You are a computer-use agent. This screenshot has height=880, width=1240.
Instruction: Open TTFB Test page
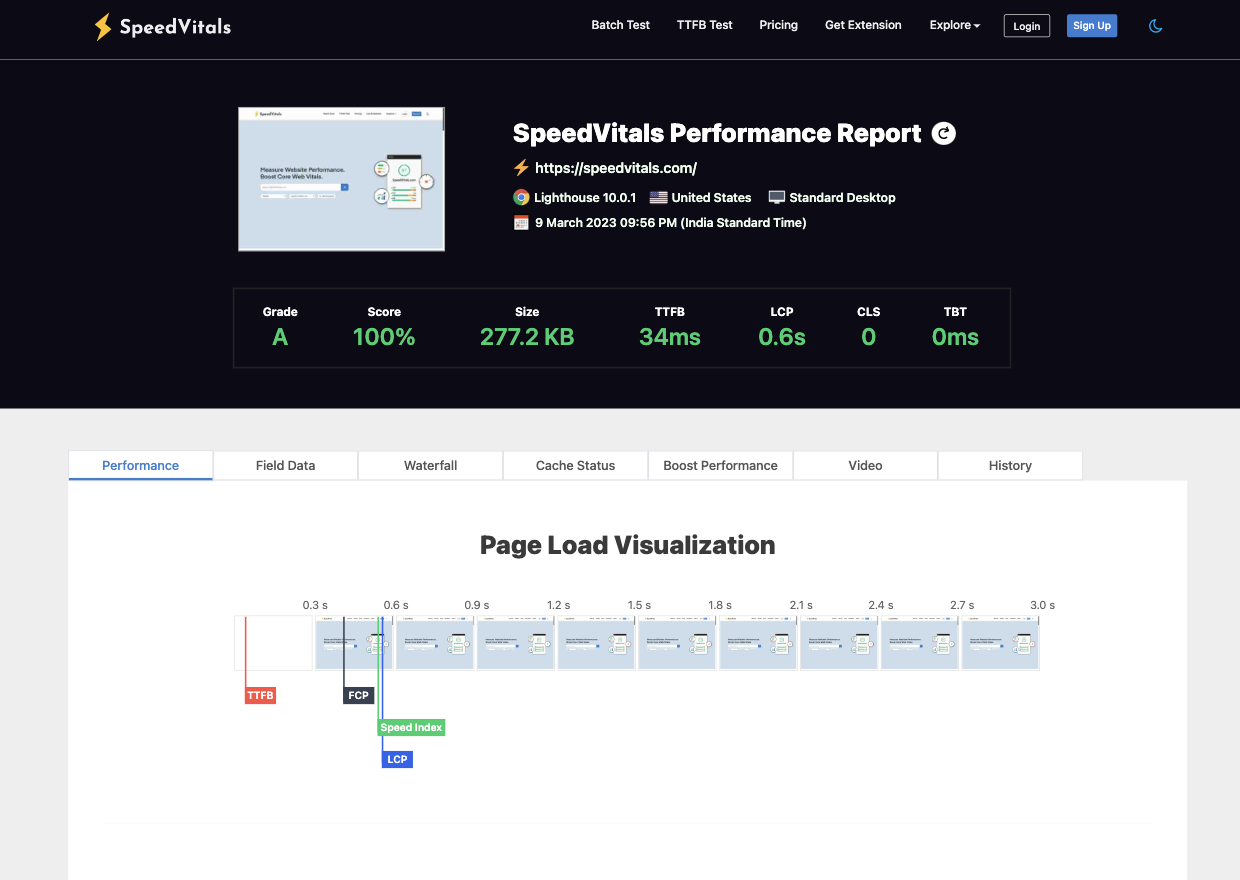pos(705,25)
